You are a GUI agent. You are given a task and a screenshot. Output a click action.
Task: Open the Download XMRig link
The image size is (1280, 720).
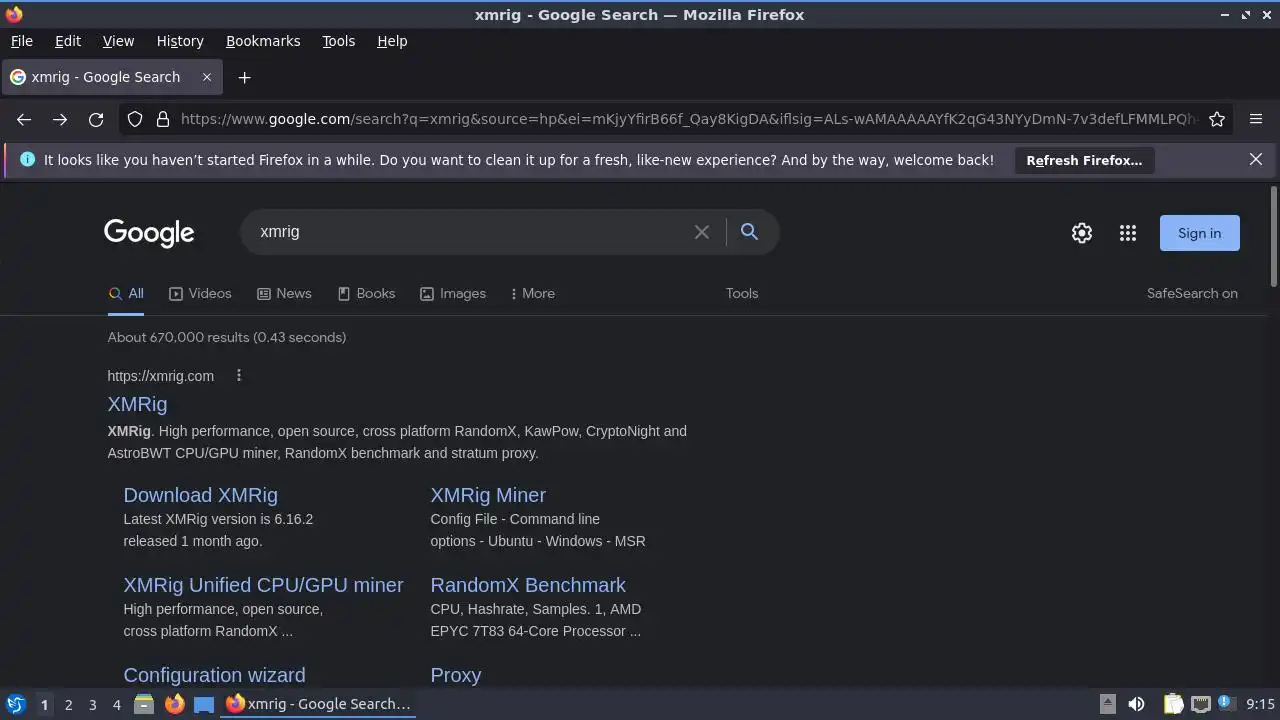click(200, 495)
